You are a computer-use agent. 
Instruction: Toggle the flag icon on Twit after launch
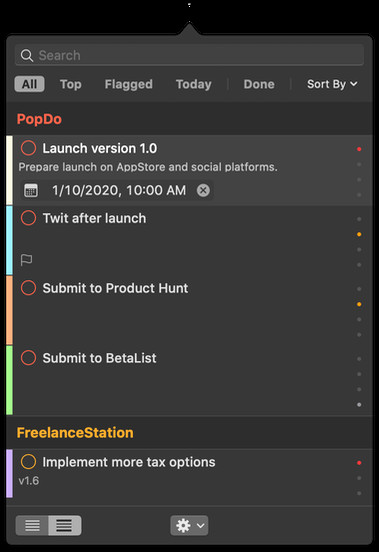click(26, 260)
